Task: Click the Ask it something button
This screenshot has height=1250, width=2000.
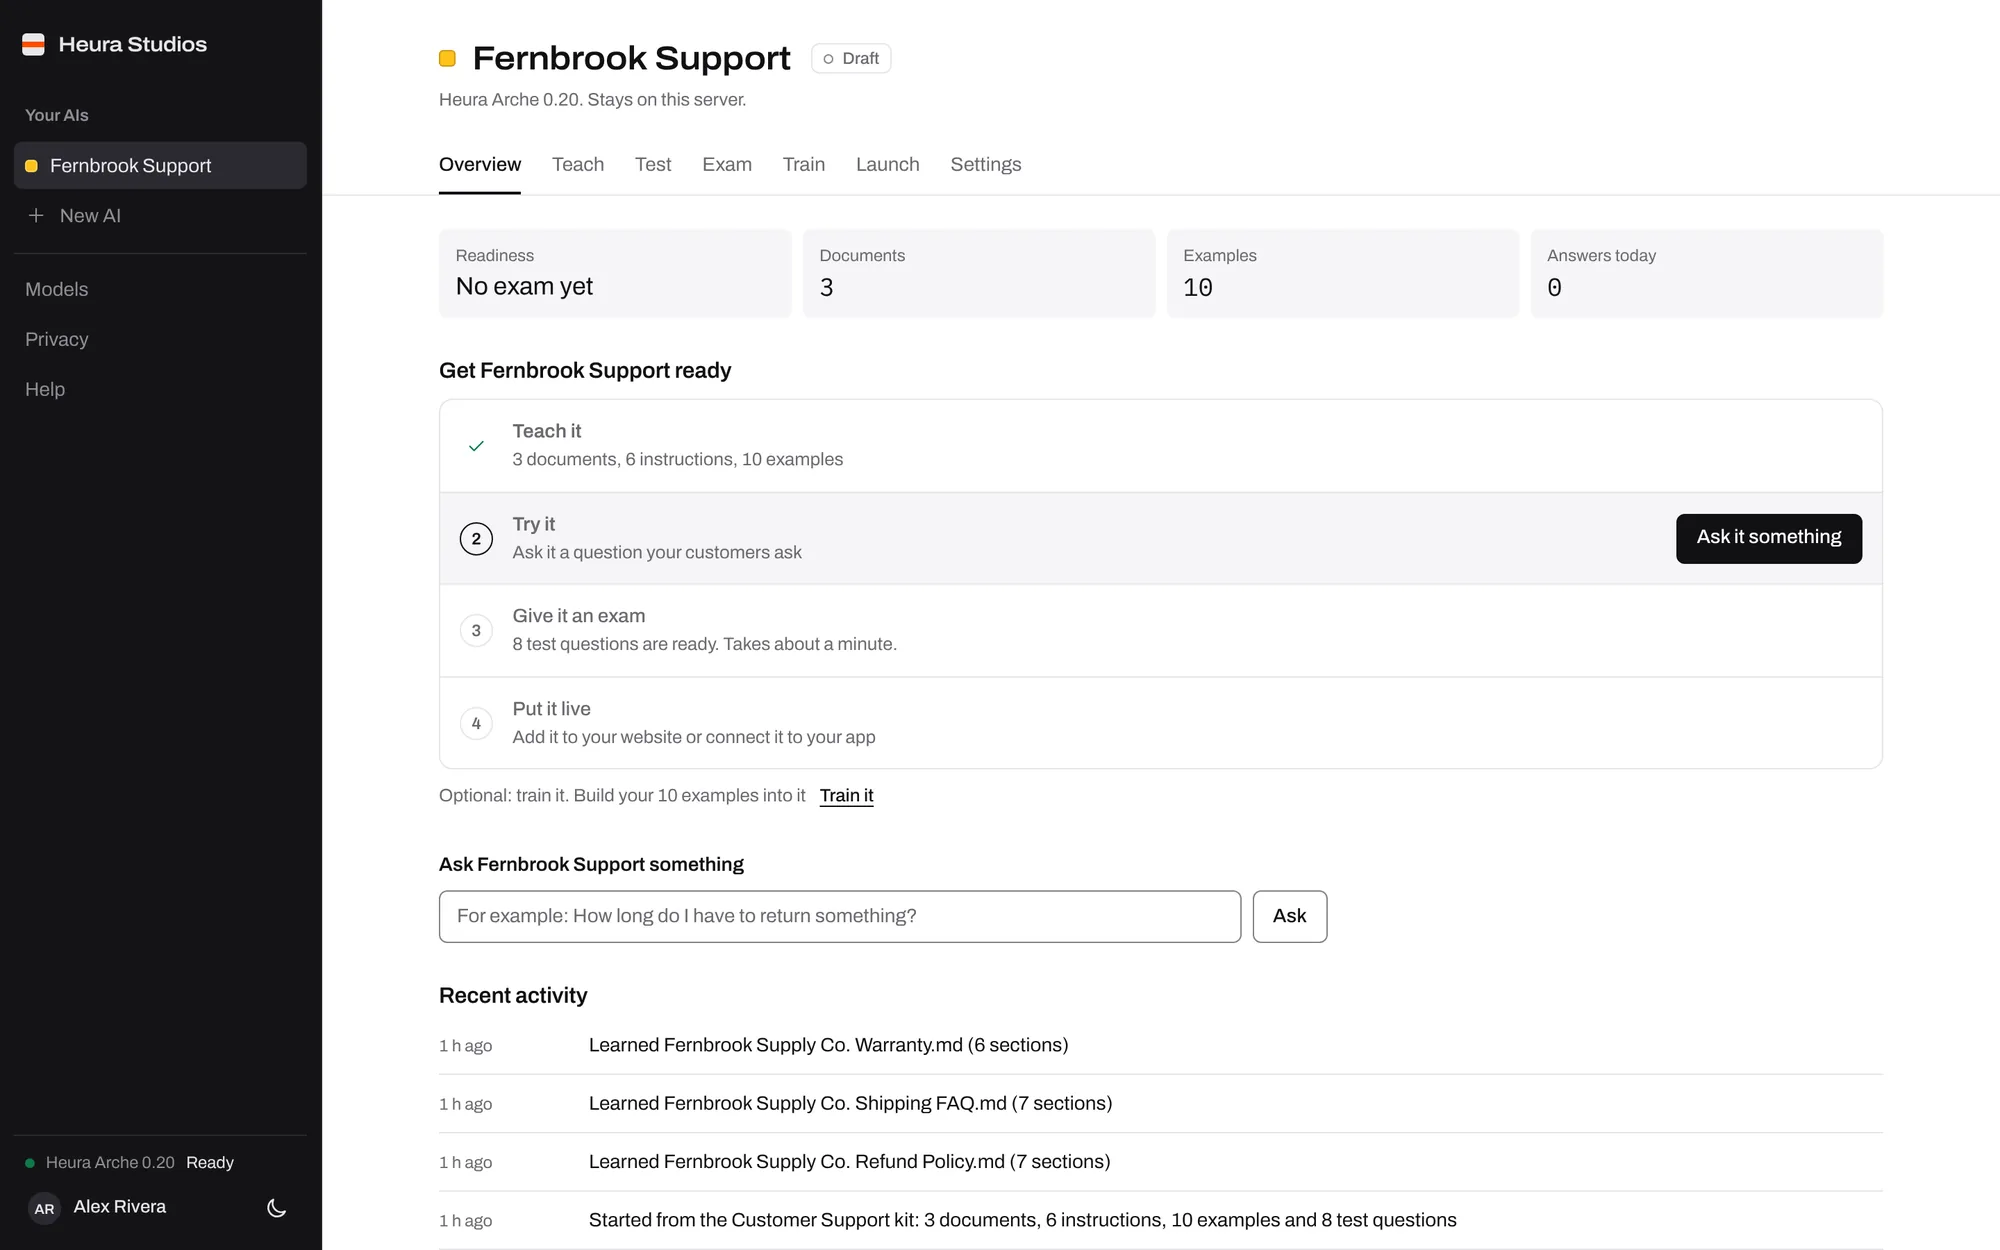Action: 1769,538
